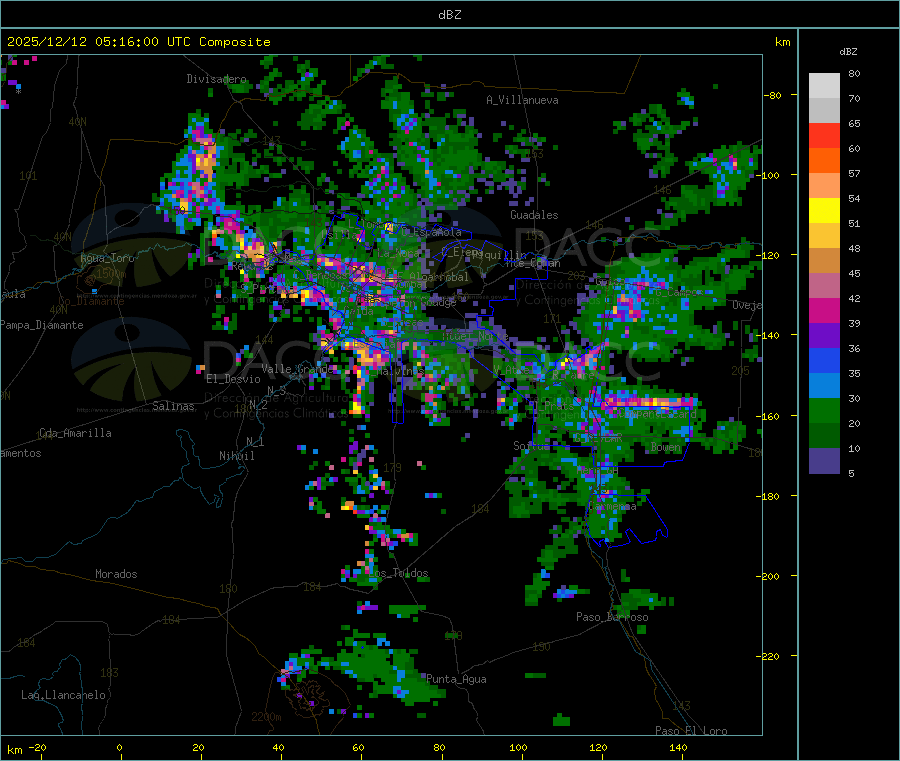Click the 100 km bottom axis label
This screenshot has height=761, width=900.
(518, 747)
